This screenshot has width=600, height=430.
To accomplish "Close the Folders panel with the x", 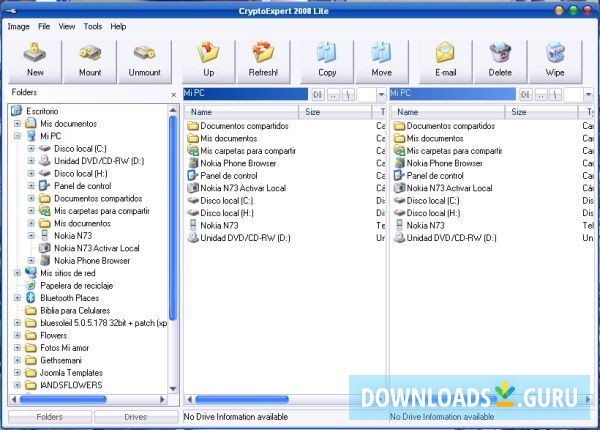I will click(174, 94).
